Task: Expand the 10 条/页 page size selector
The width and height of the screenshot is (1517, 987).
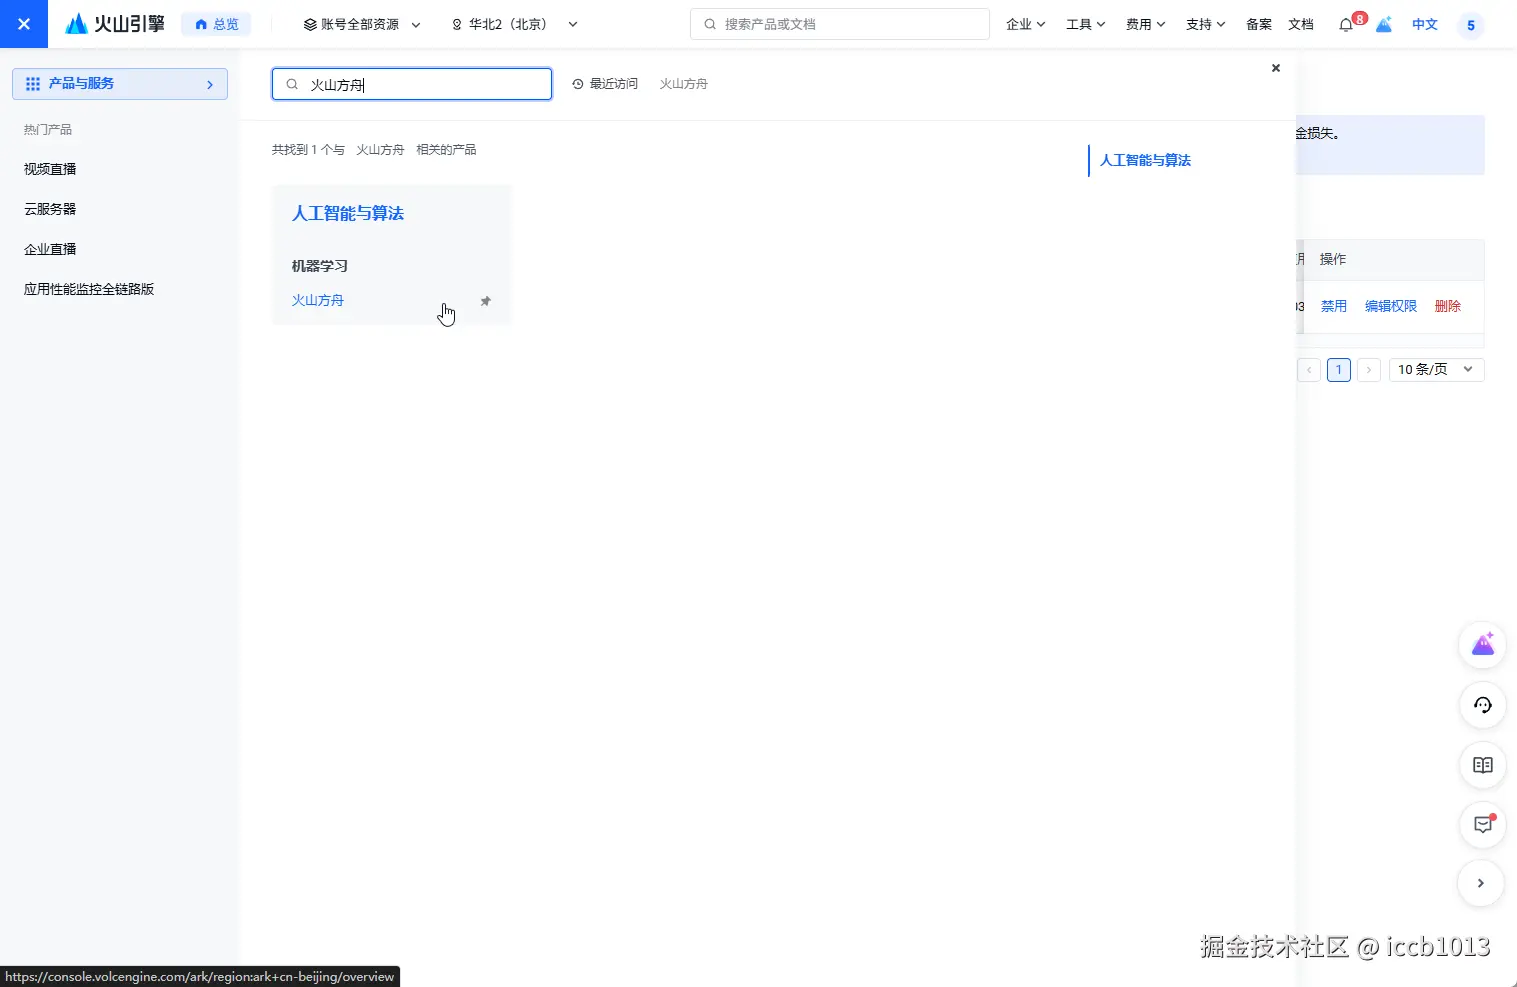Action: coord(1434,369)
